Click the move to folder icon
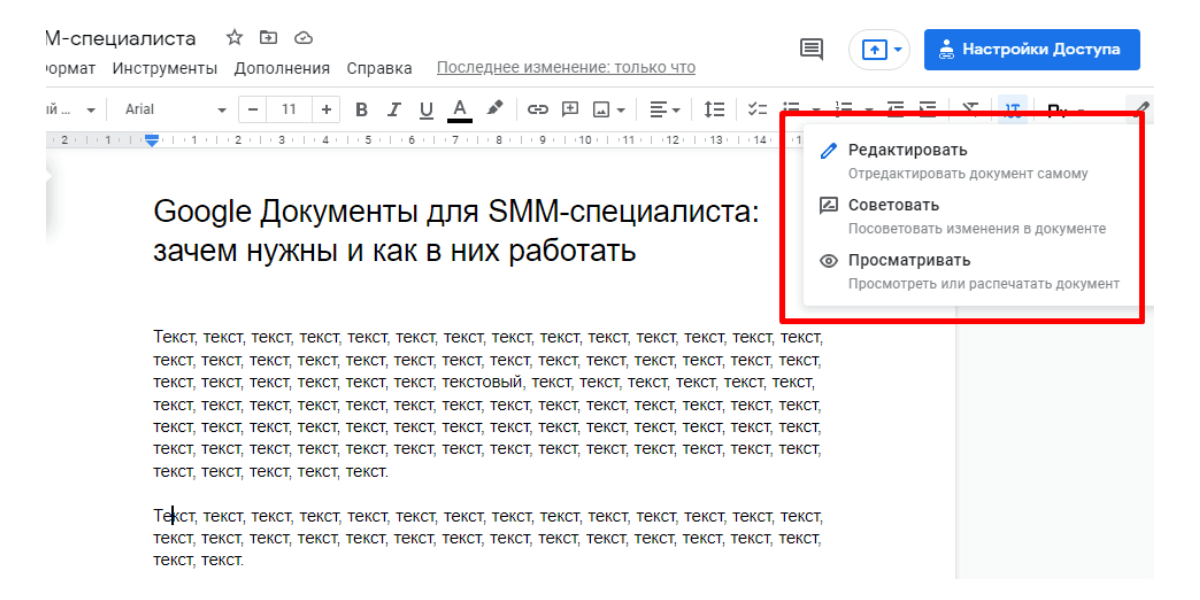The width and height of the screenshot is (1200, 600). point(268,38)
